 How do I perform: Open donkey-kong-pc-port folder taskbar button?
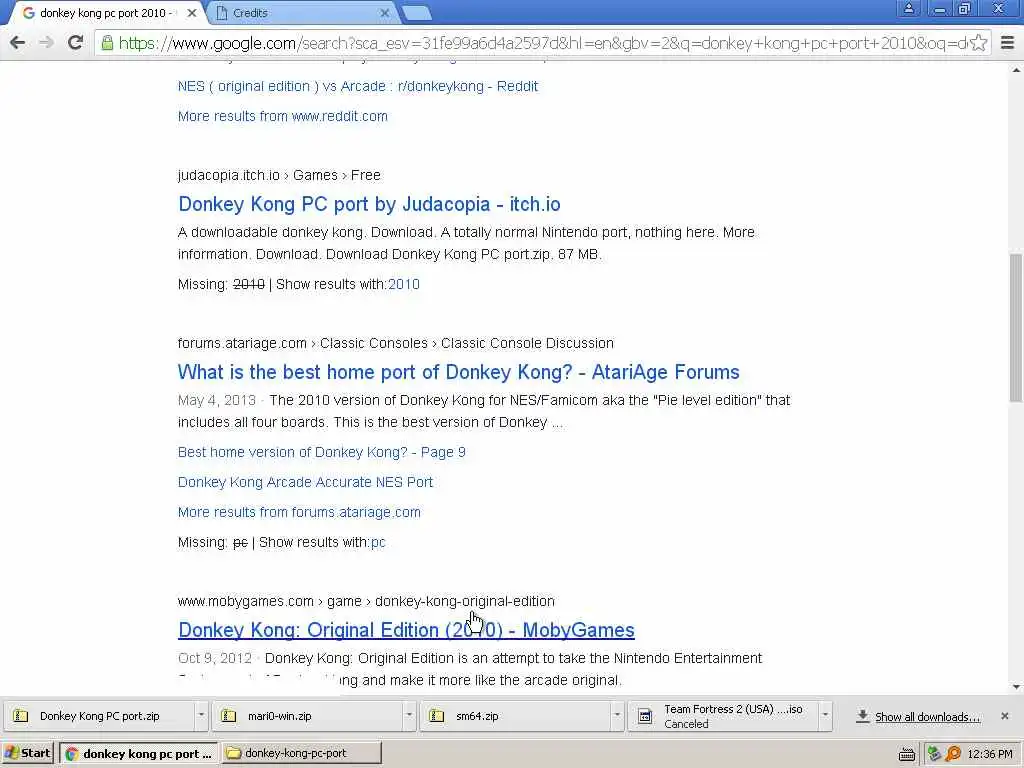(301, 753)
